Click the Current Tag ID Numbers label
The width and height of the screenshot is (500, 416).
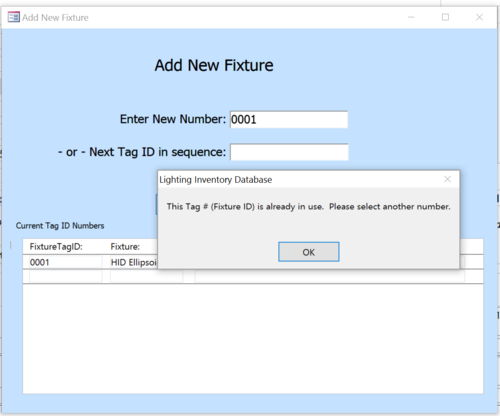(60, 226)
